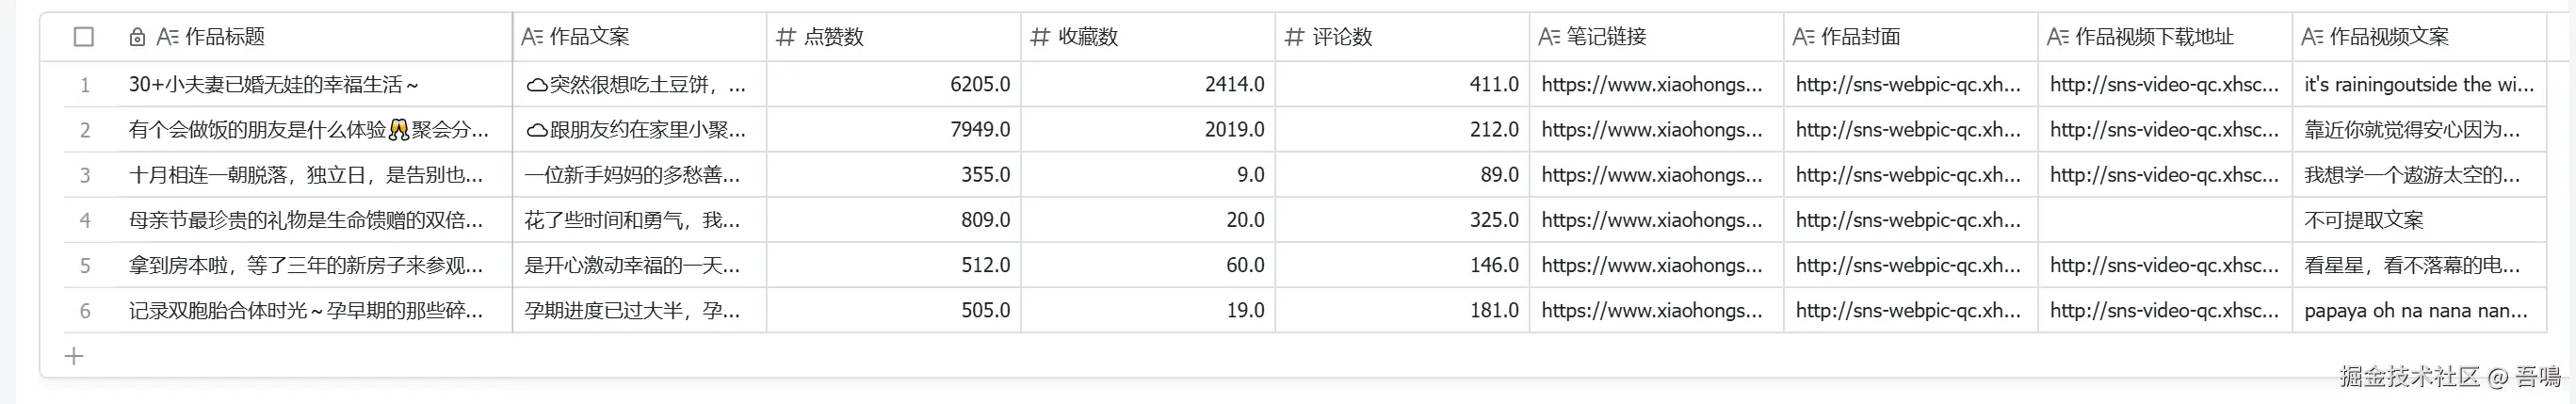
Task: Toggle the select-all rows checkbox
Action: pos(84,37)
